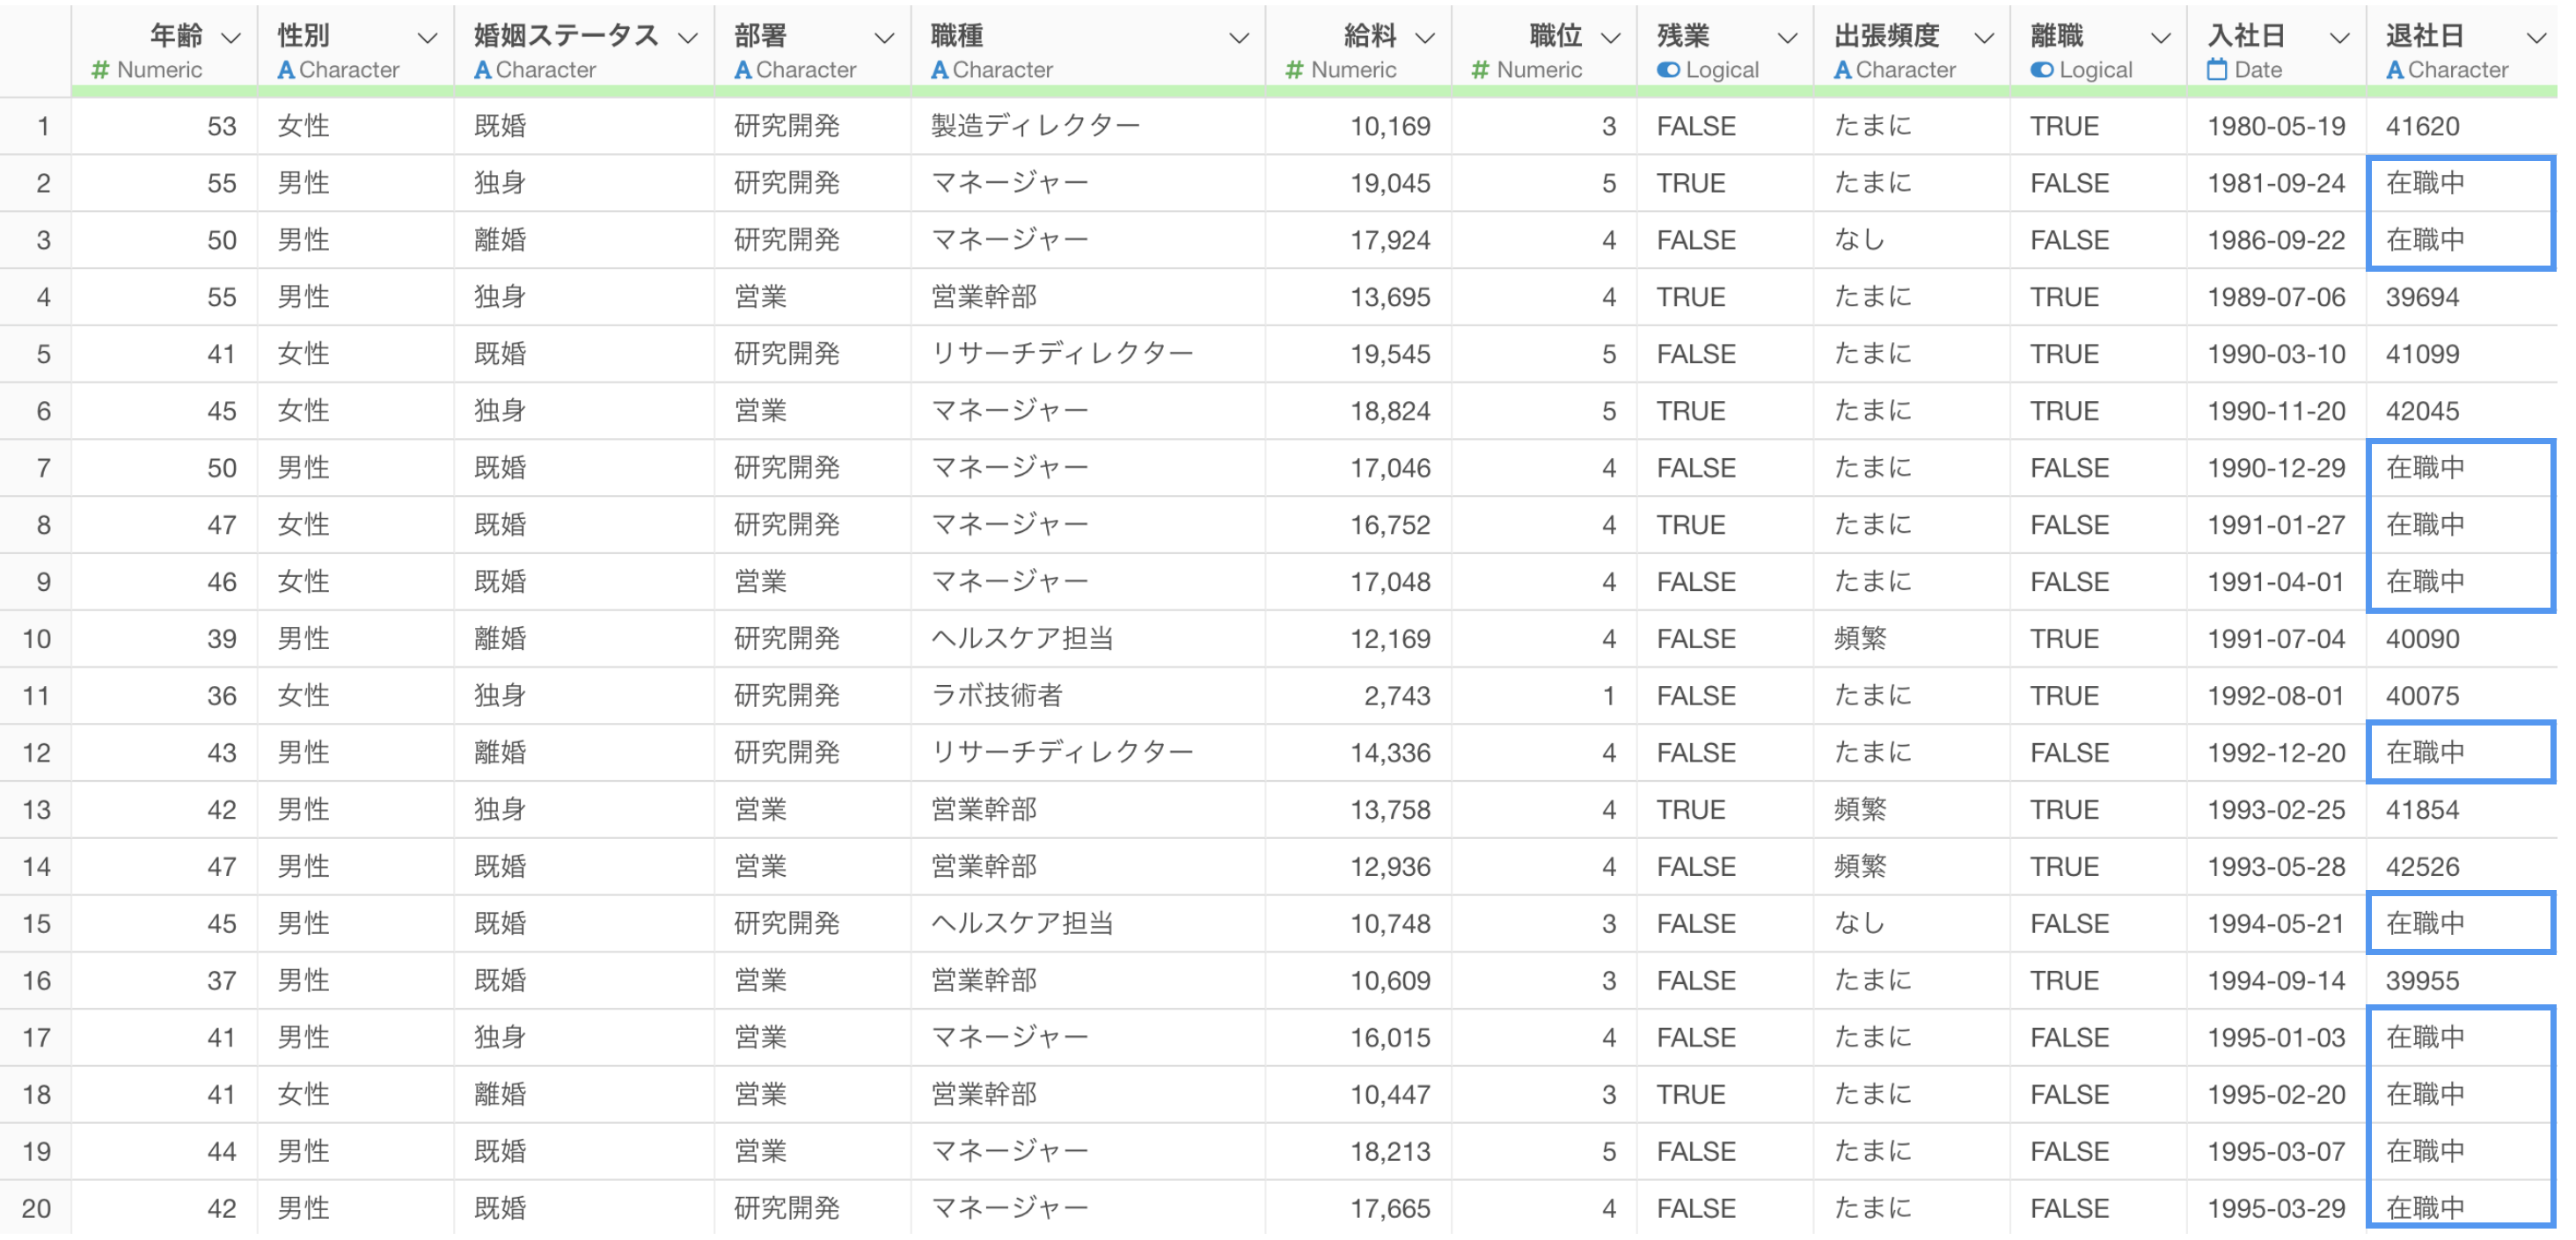Viewport: 2576px width, 1240px height.
Task: Click 入社日 cell 1995-03-29
Action: 2276,1209
